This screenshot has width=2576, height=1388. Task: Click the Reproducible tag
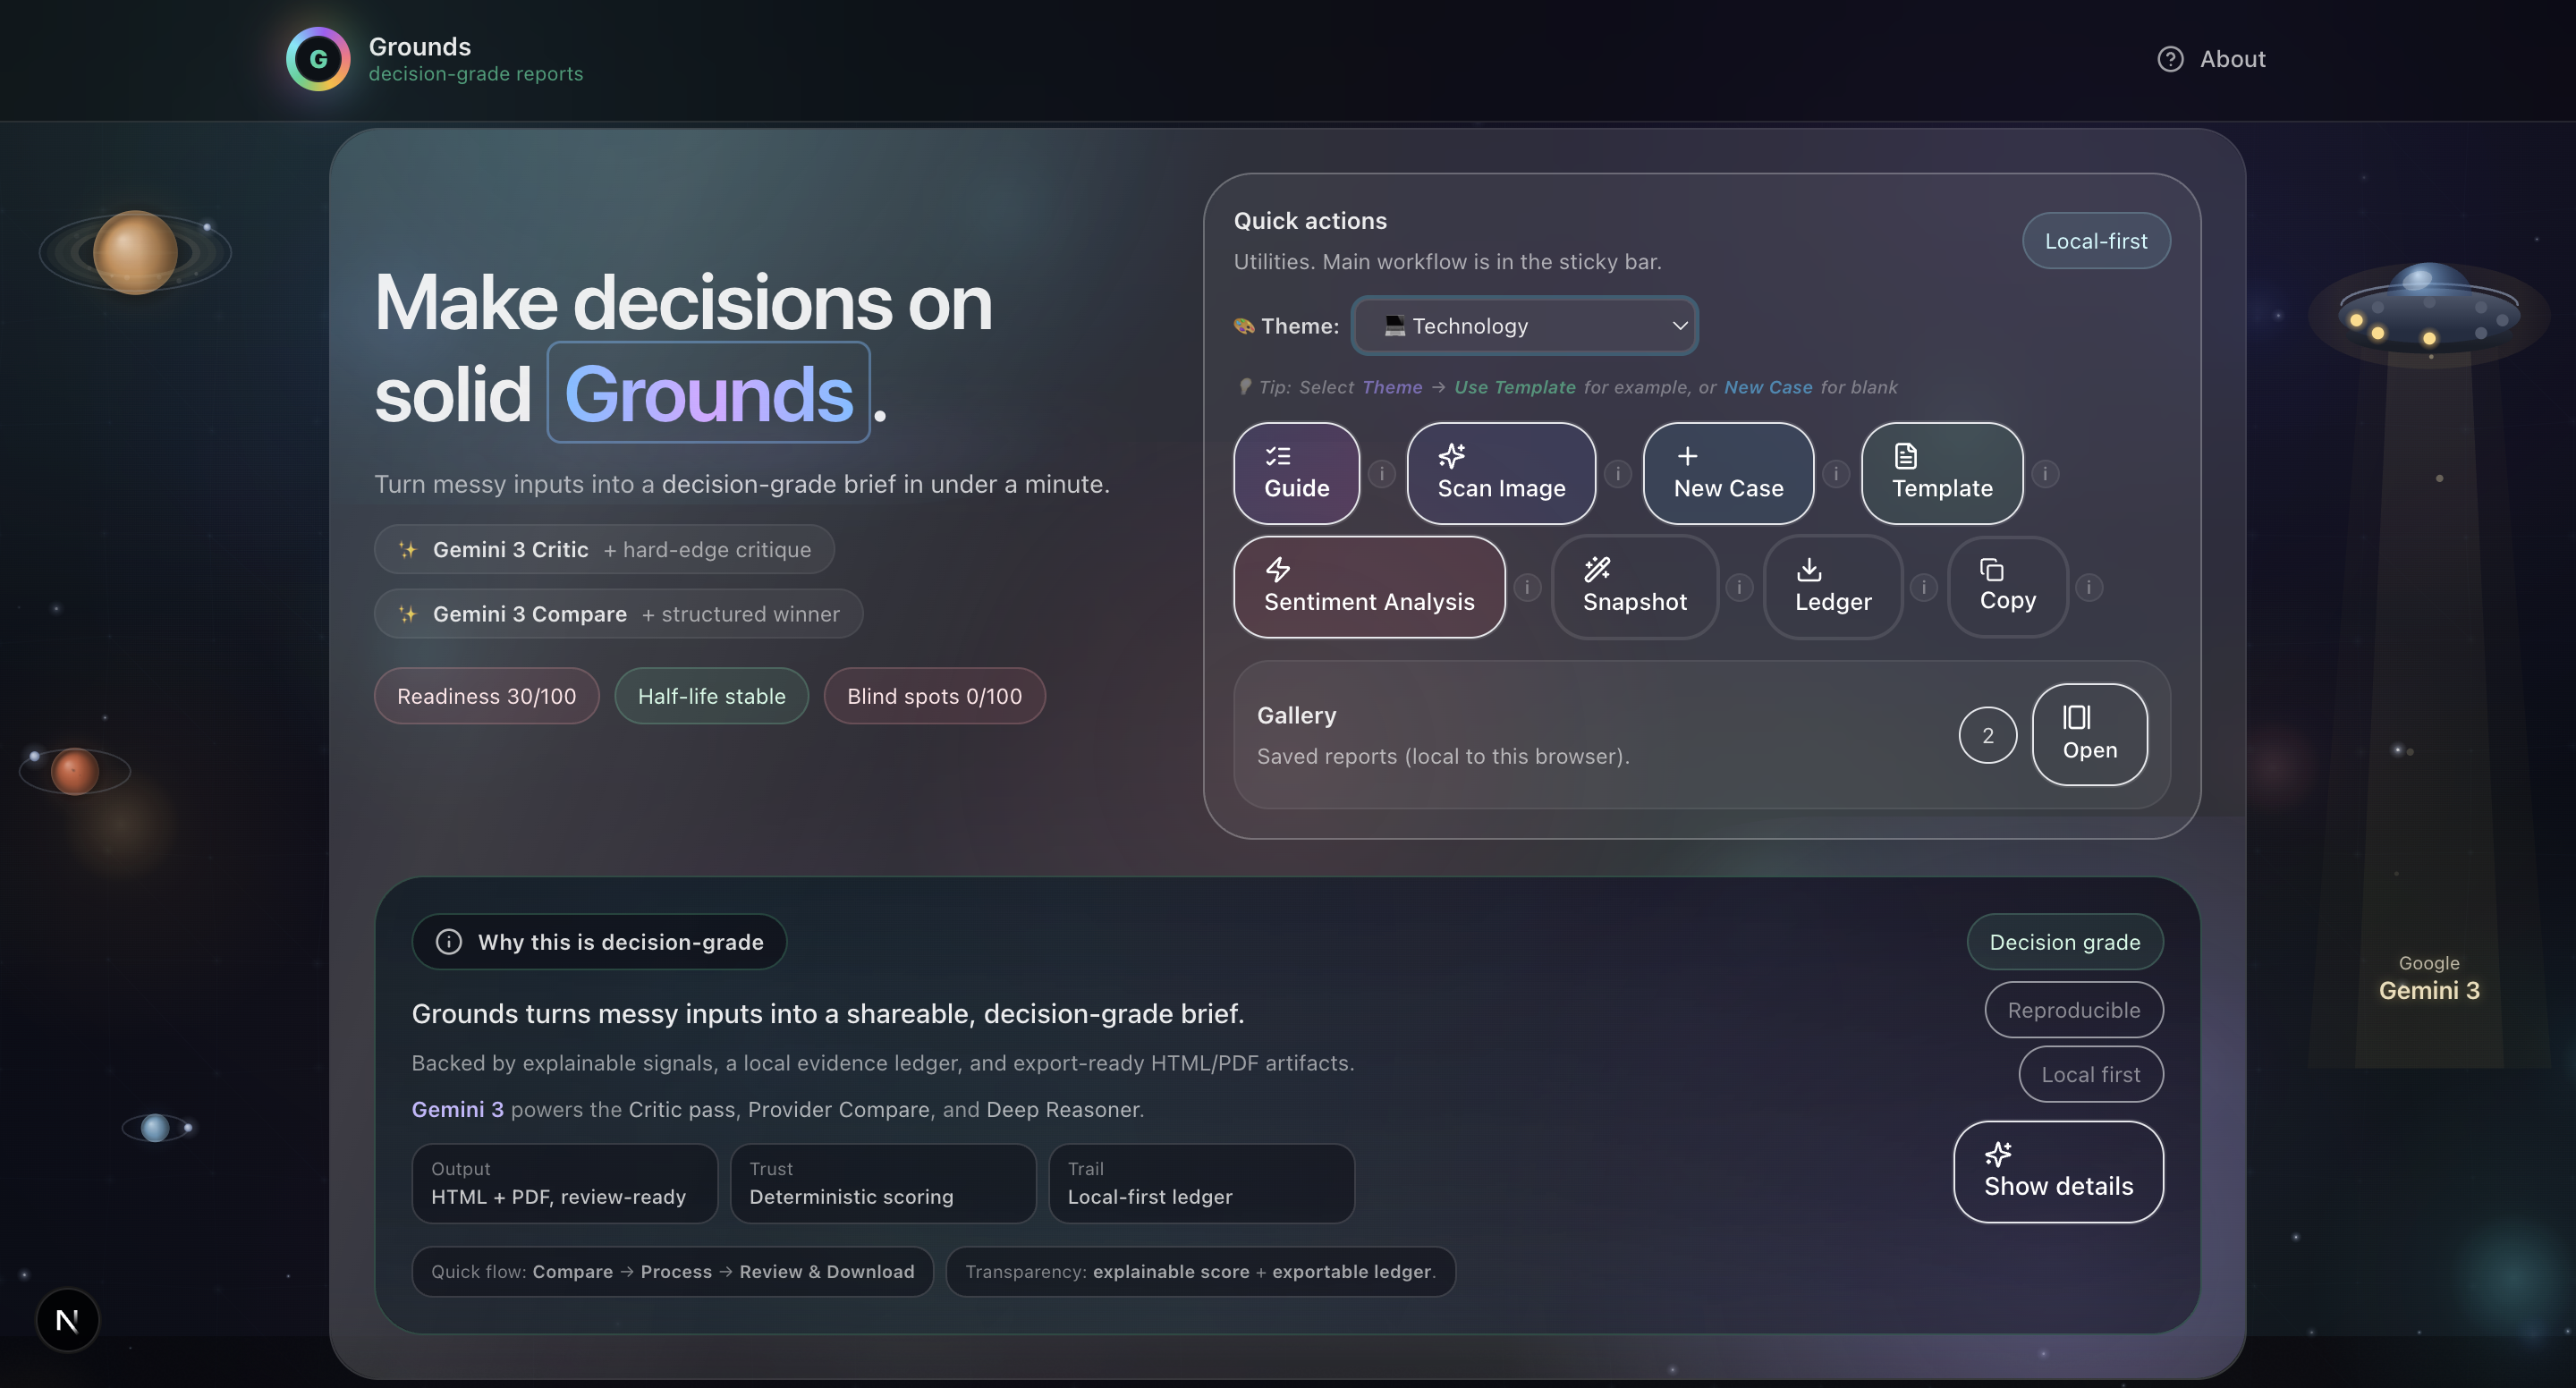(2073, 1010)
